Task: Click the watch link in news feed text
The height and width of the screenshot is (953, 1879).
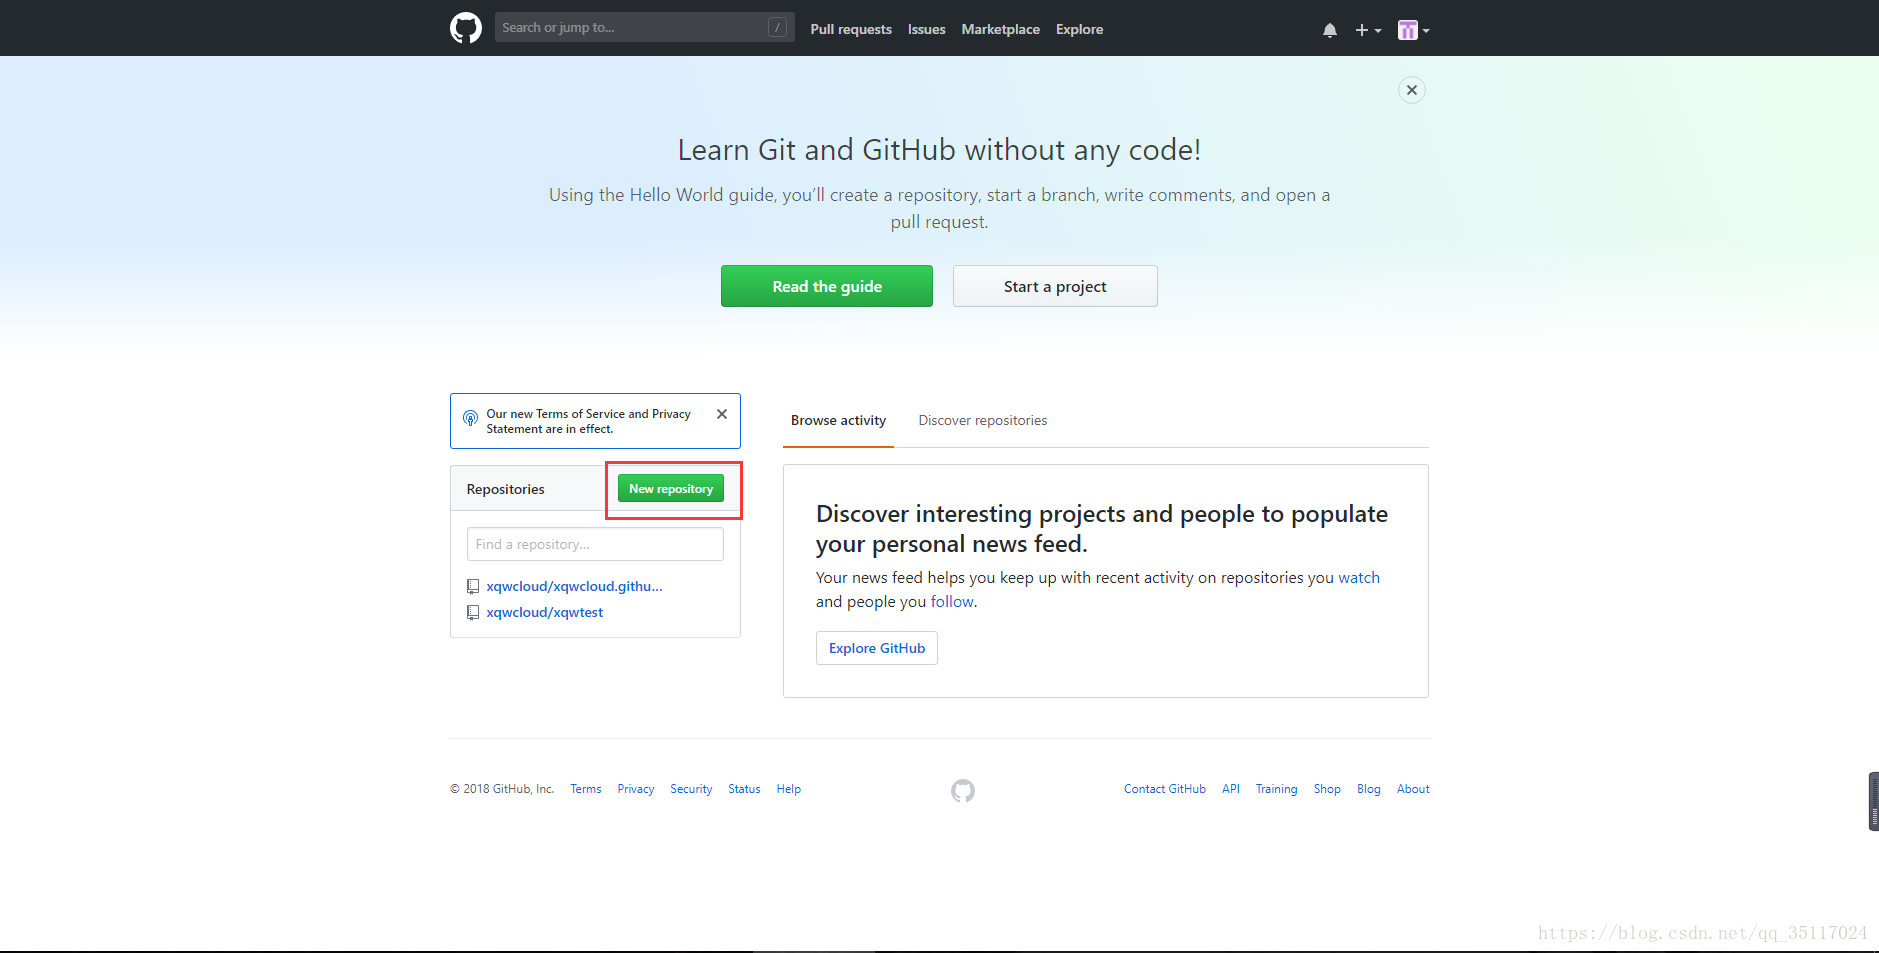Action: click(x=1359, y=577)
